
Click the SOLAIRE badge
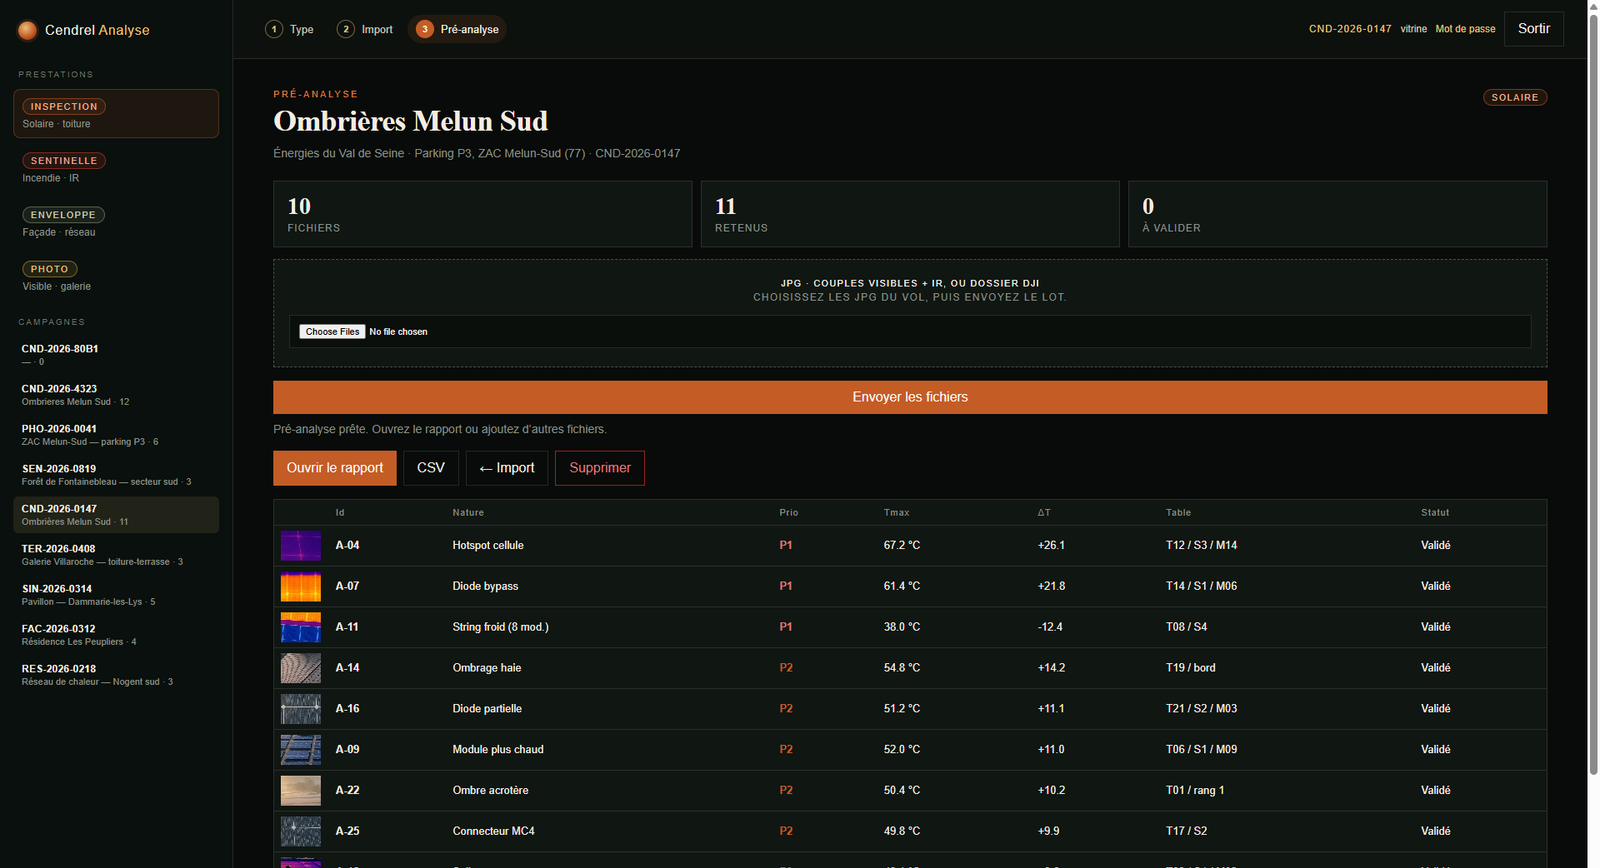pyautogui.click(x=1515, y=97)
